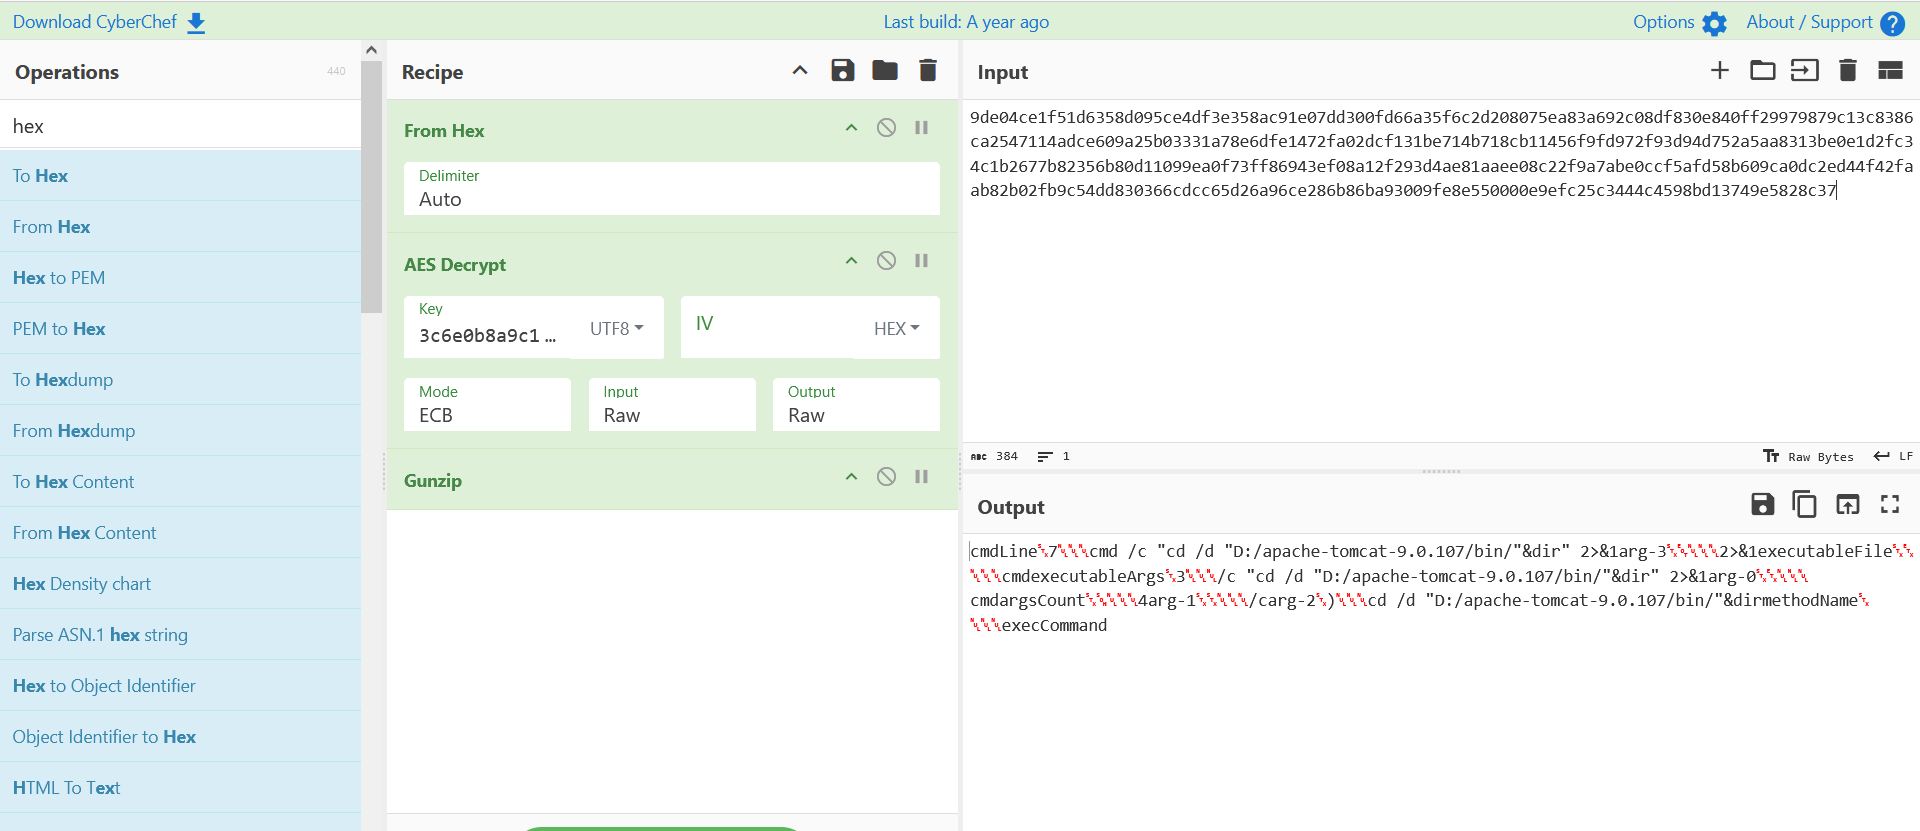Viewport: 1920px width, 831px height.
Task: Click the Download CyberChef link
Action: click(x=95, y=22)
